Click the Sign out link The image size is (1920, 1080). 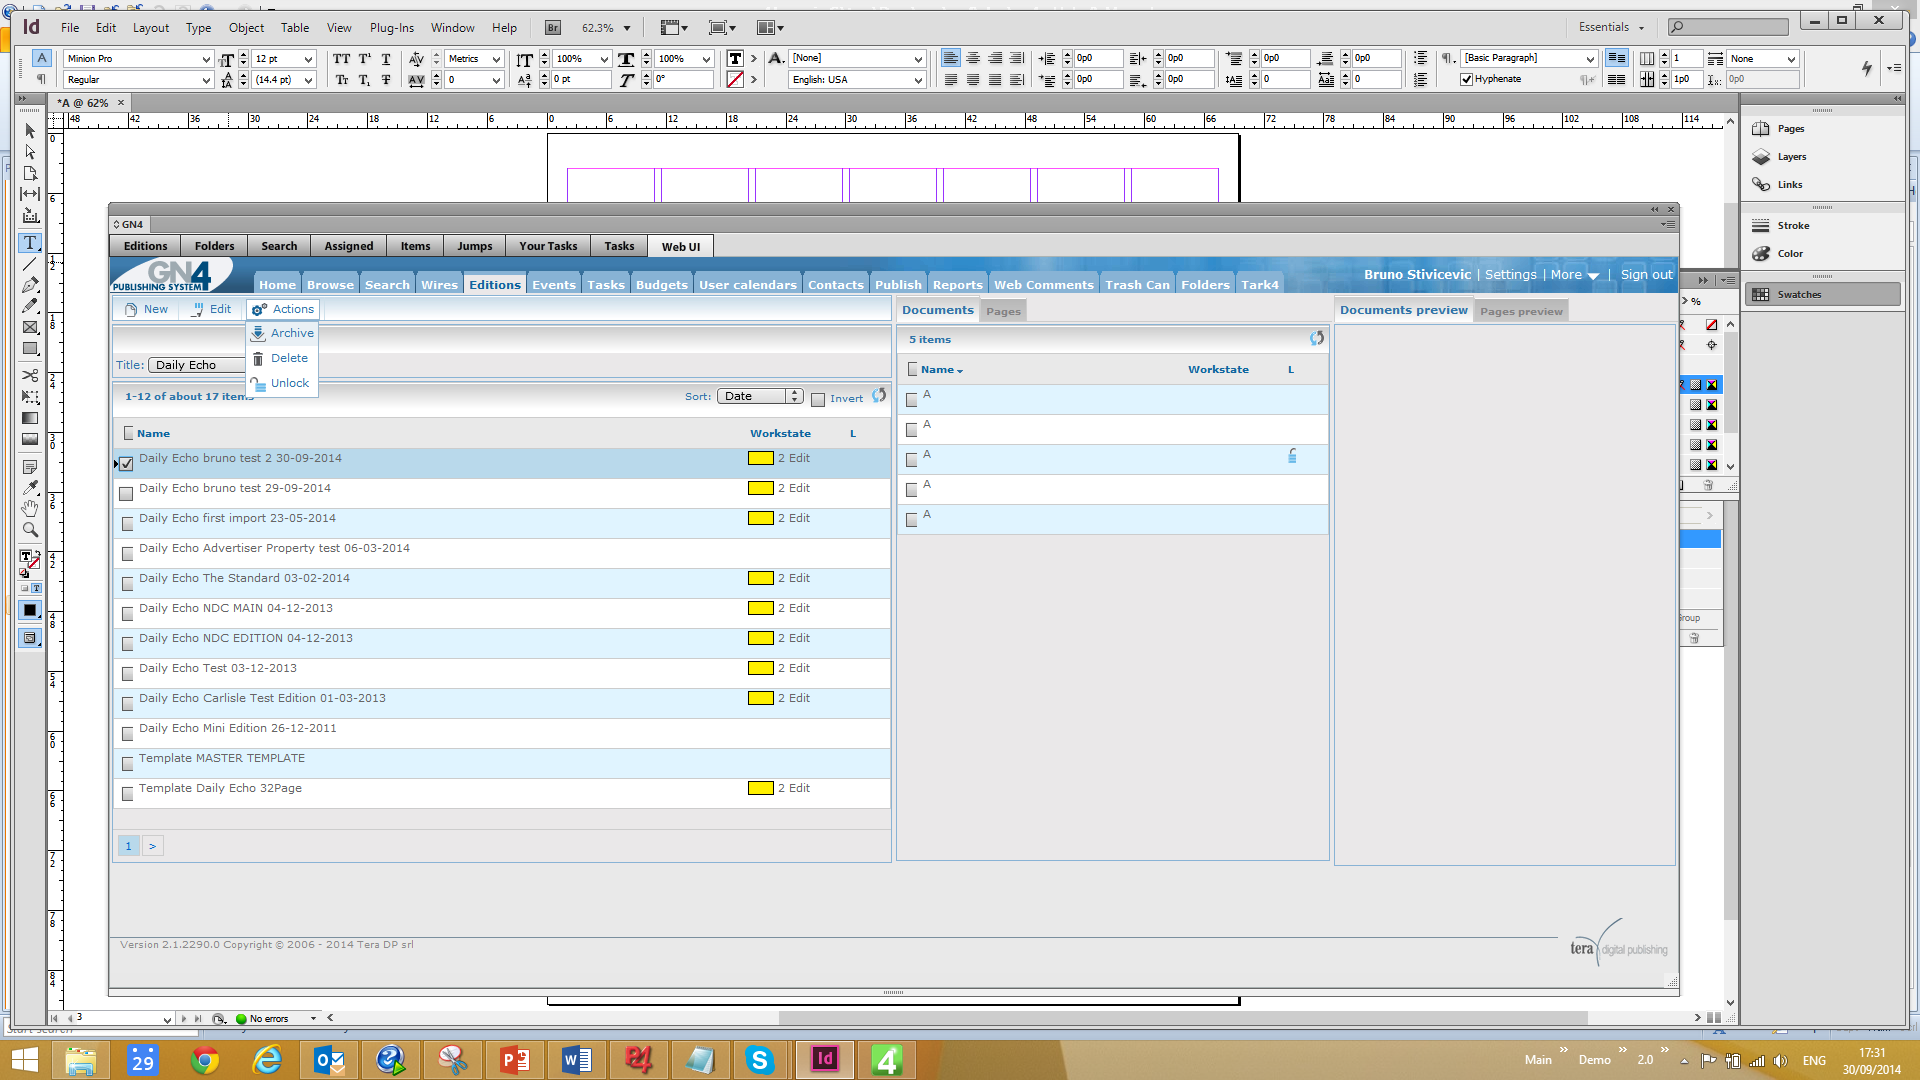coord(1646,275)
